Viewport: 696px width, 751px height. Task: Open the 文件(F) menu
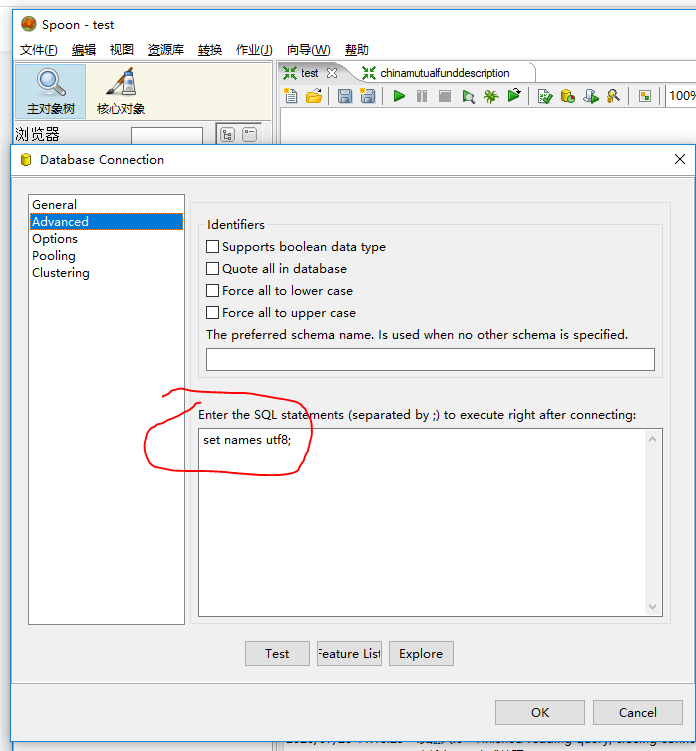point(39,50)
